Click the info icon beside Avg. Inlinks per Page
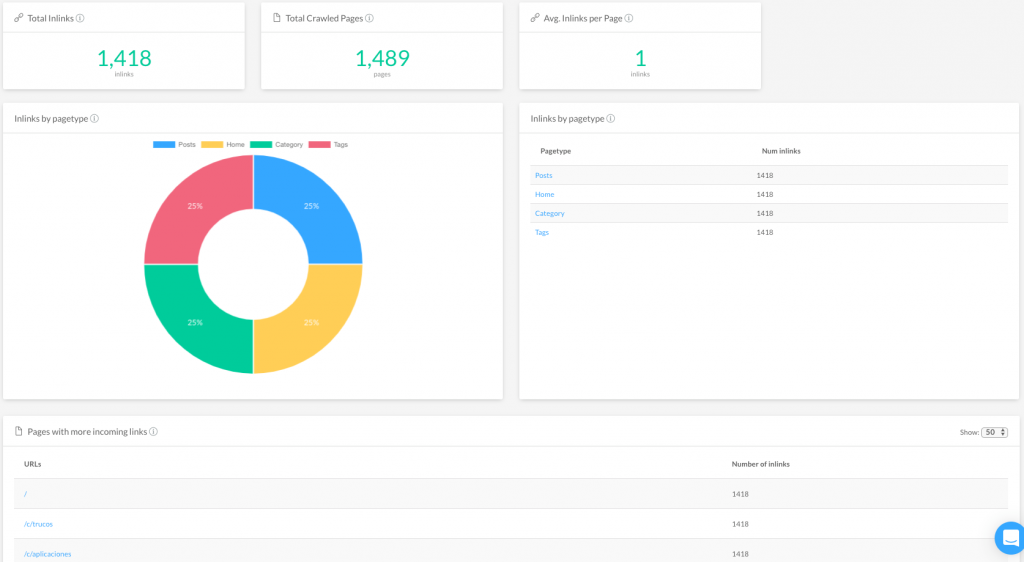 coord(629,18)
